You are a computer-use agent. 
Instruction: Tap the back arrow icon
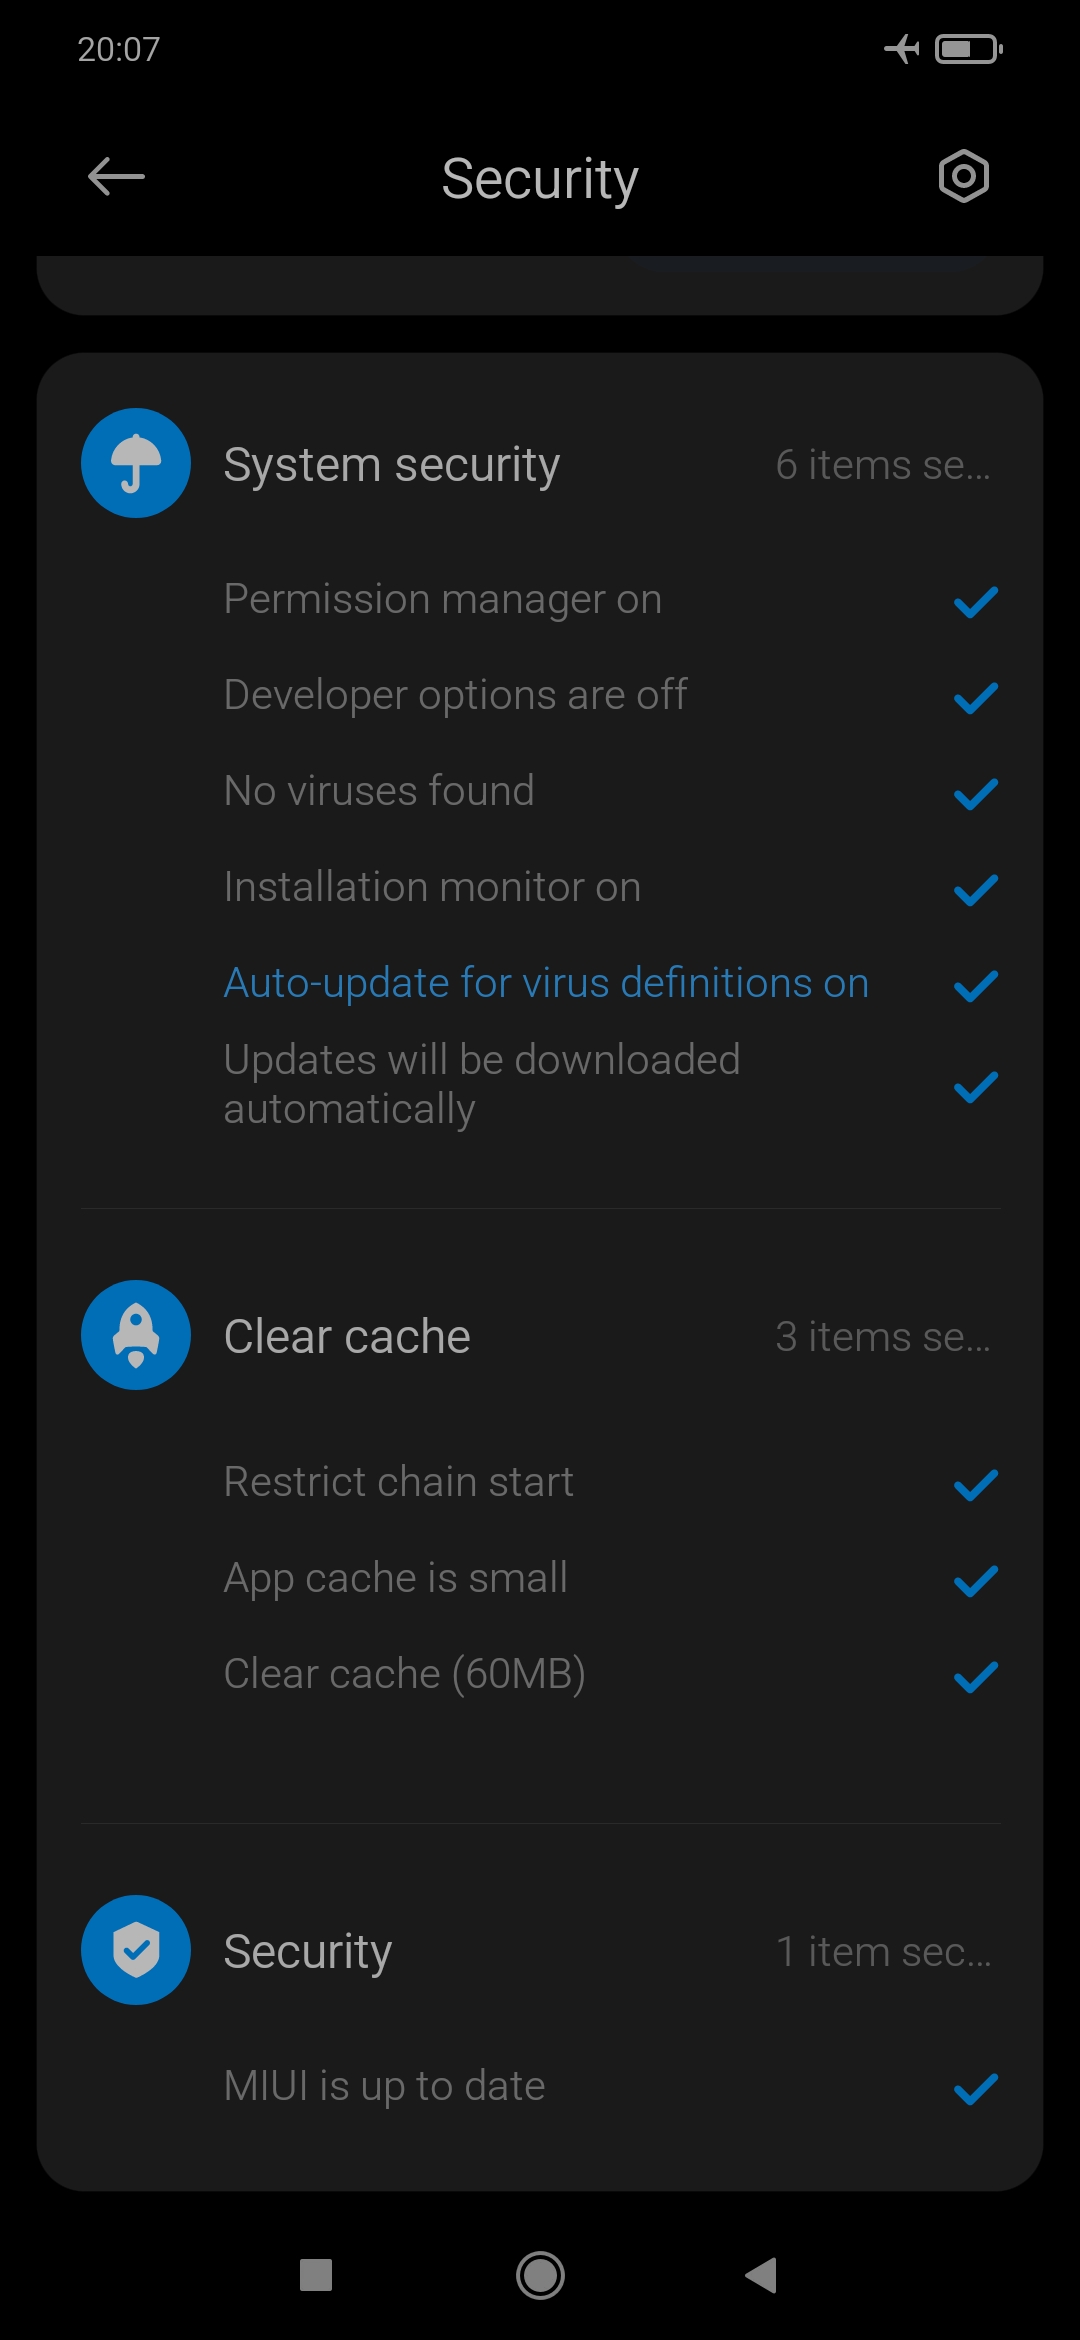[116, 177]
